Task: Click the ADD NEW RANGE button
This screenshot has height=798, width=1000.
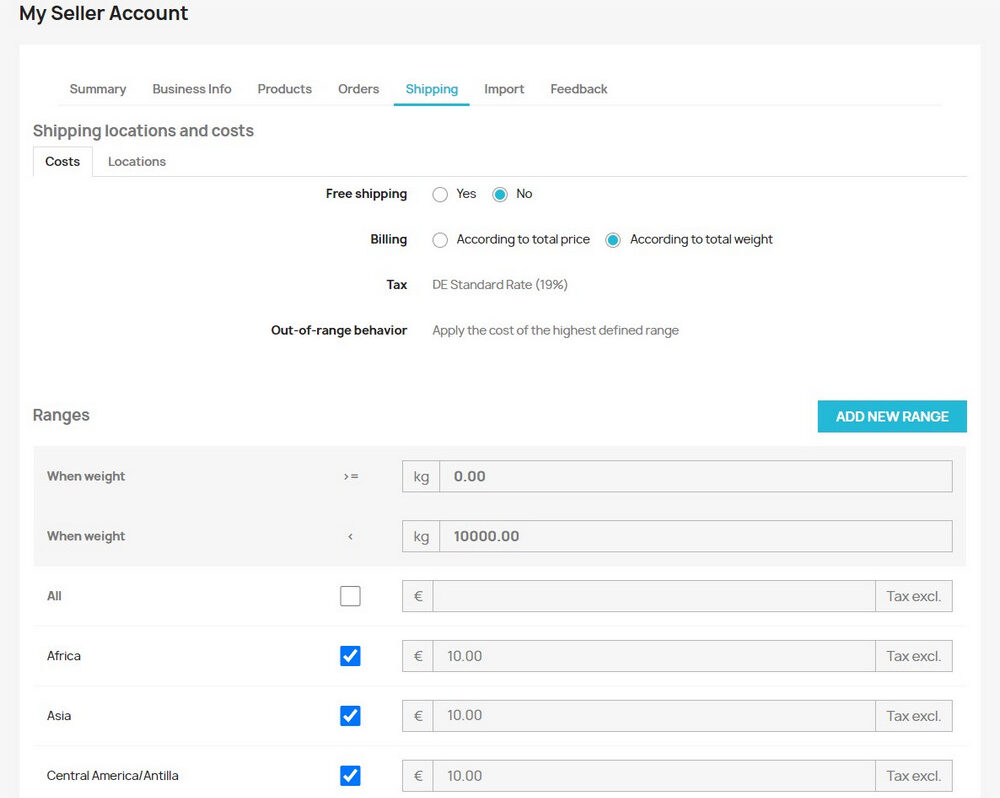Action: (892, 417)
